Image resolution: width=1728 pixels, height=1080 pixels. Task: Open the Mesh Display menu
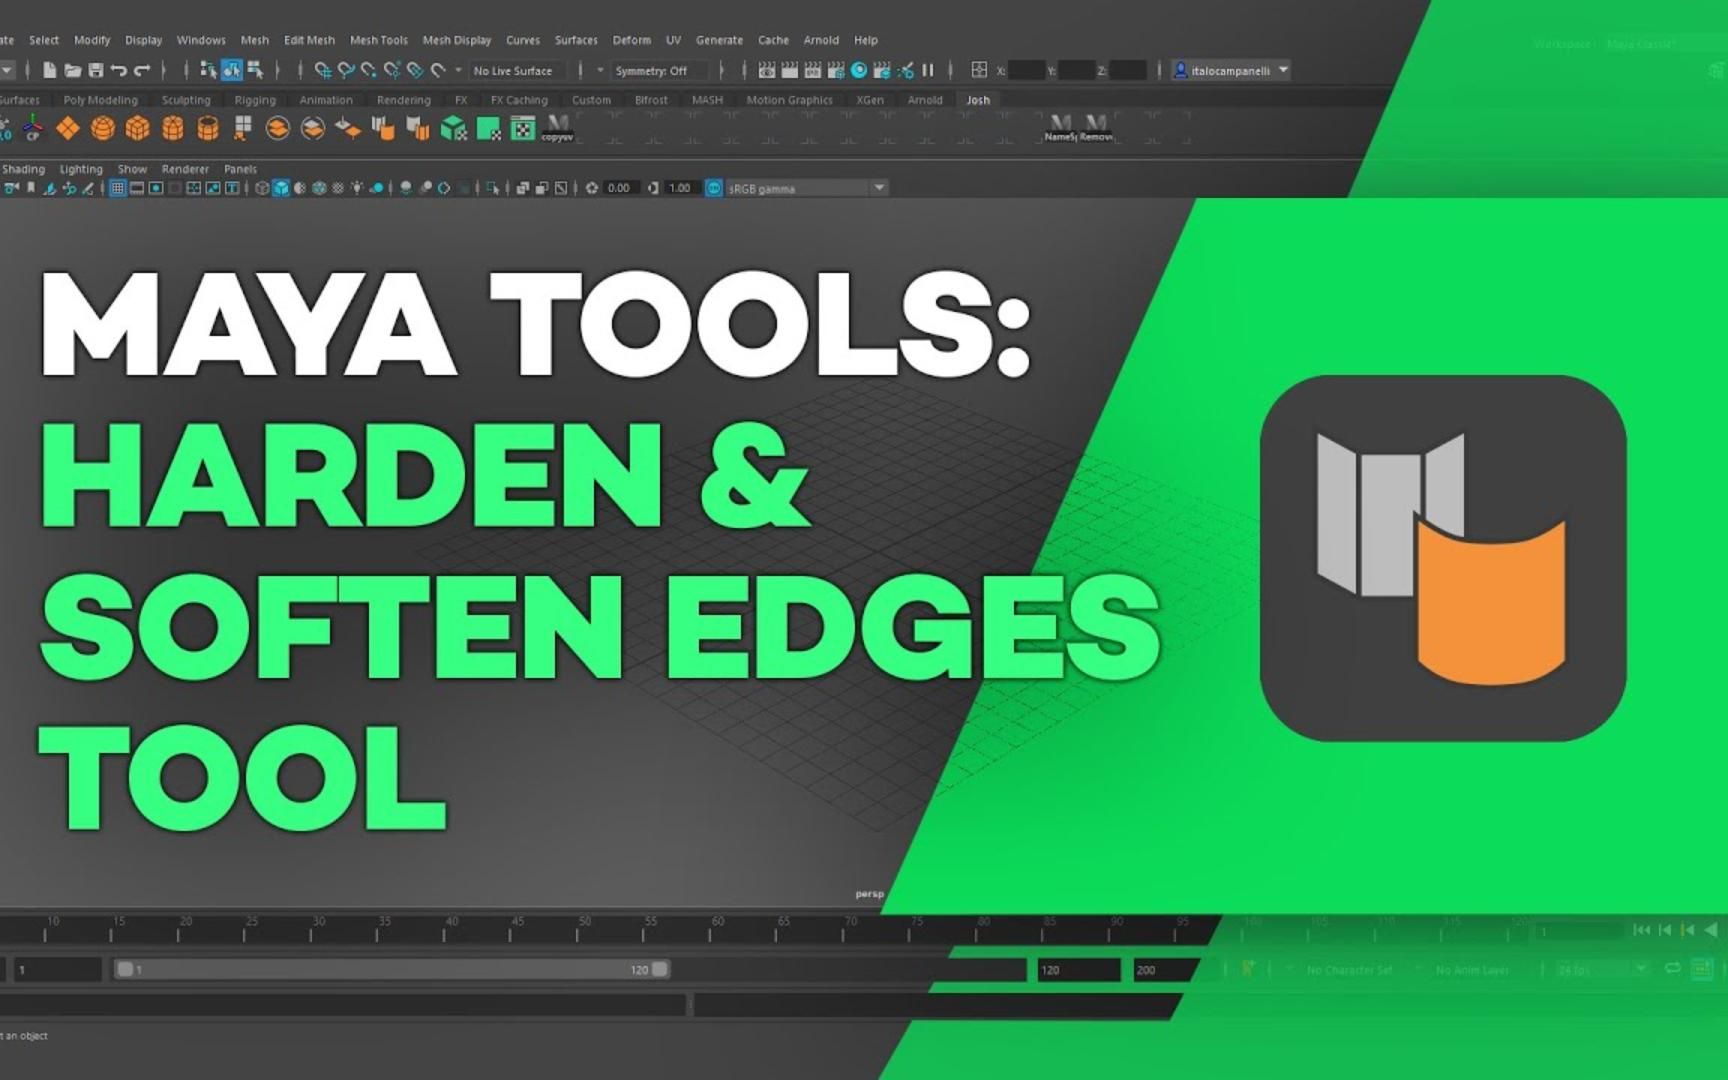coord(457,40)
